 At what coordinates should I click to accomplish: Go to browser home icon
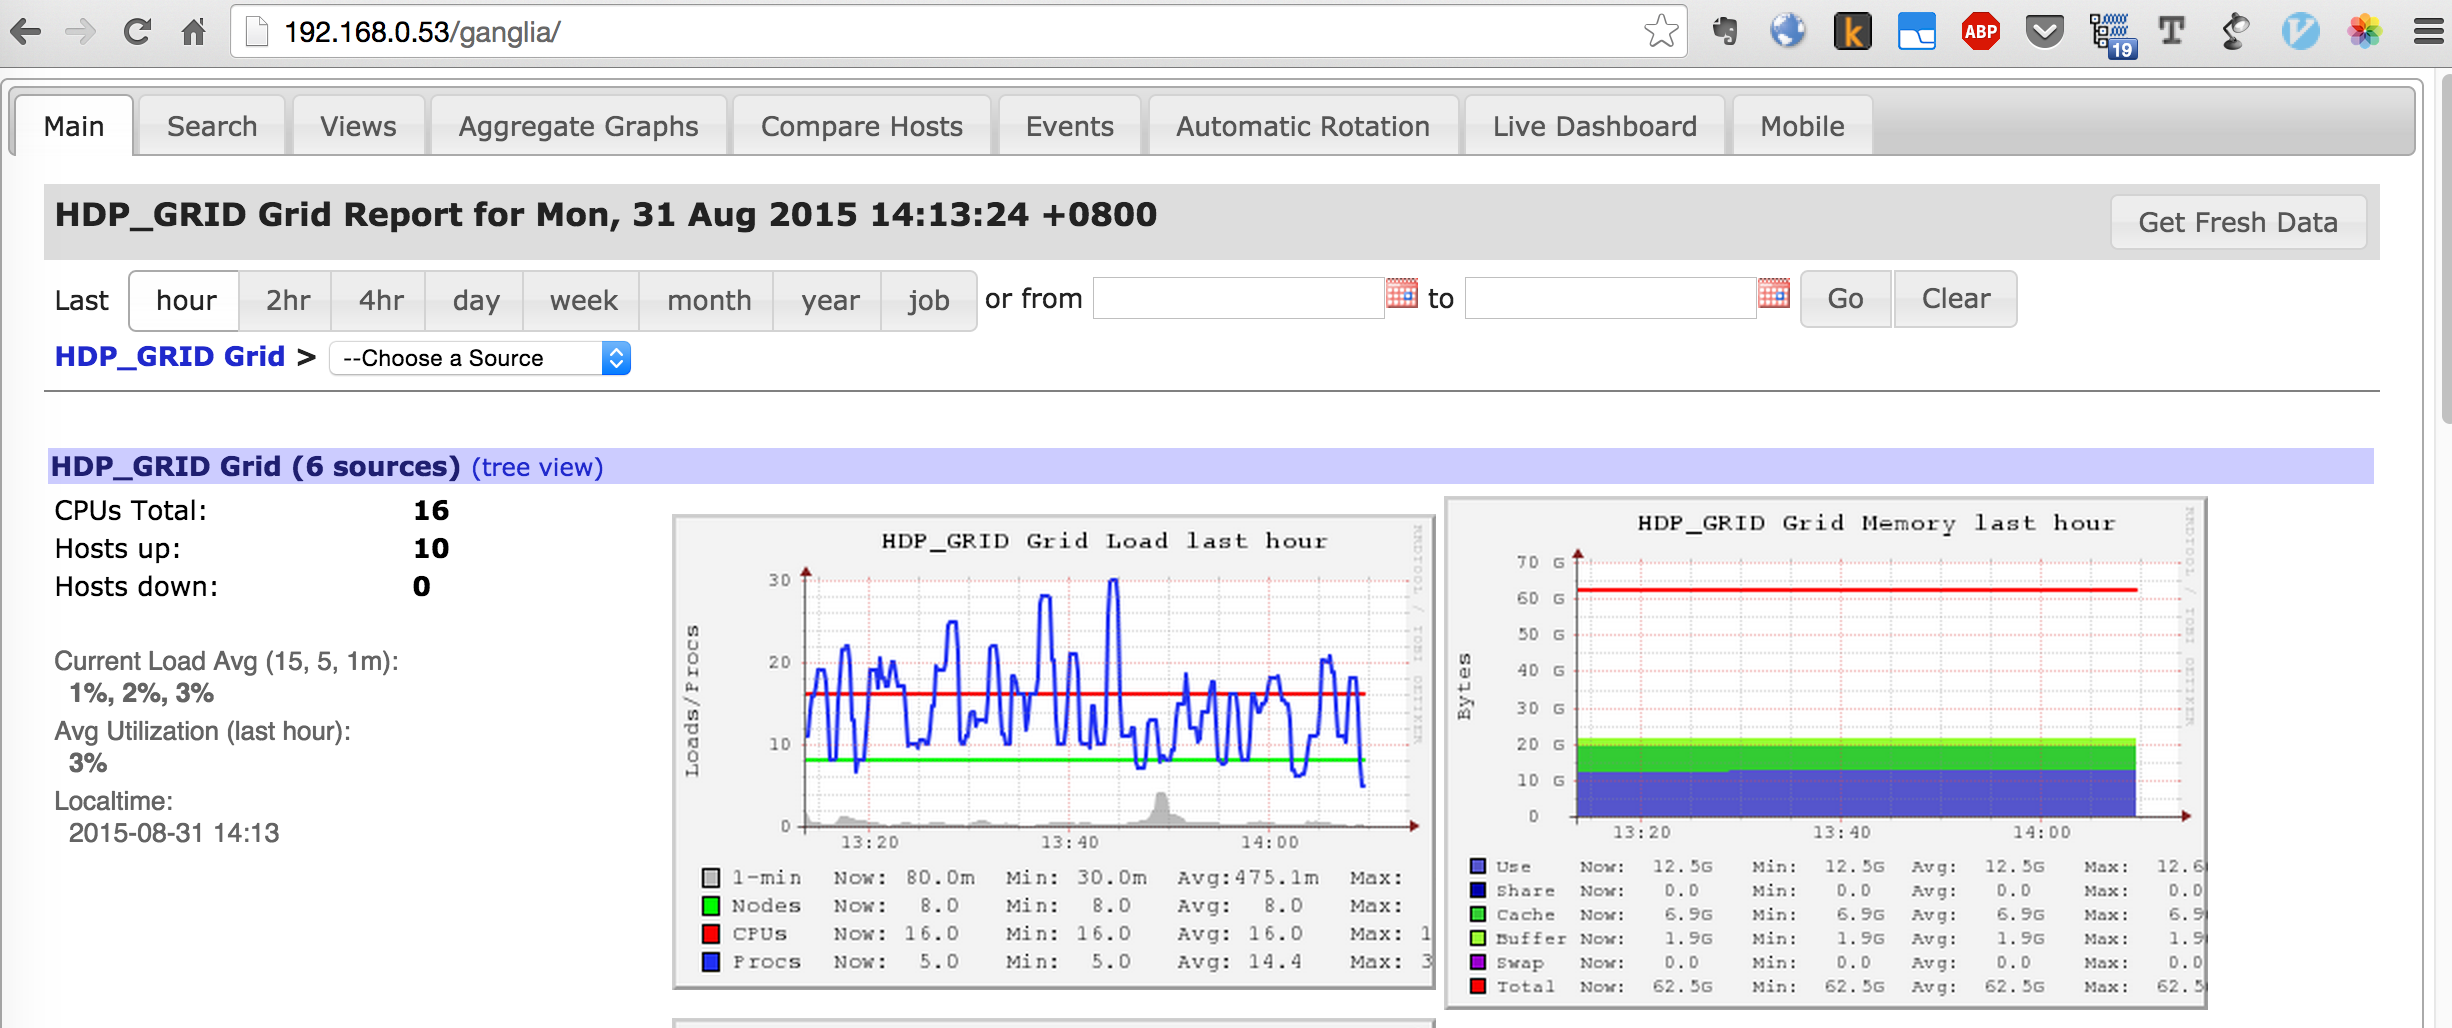click(193, 32)
